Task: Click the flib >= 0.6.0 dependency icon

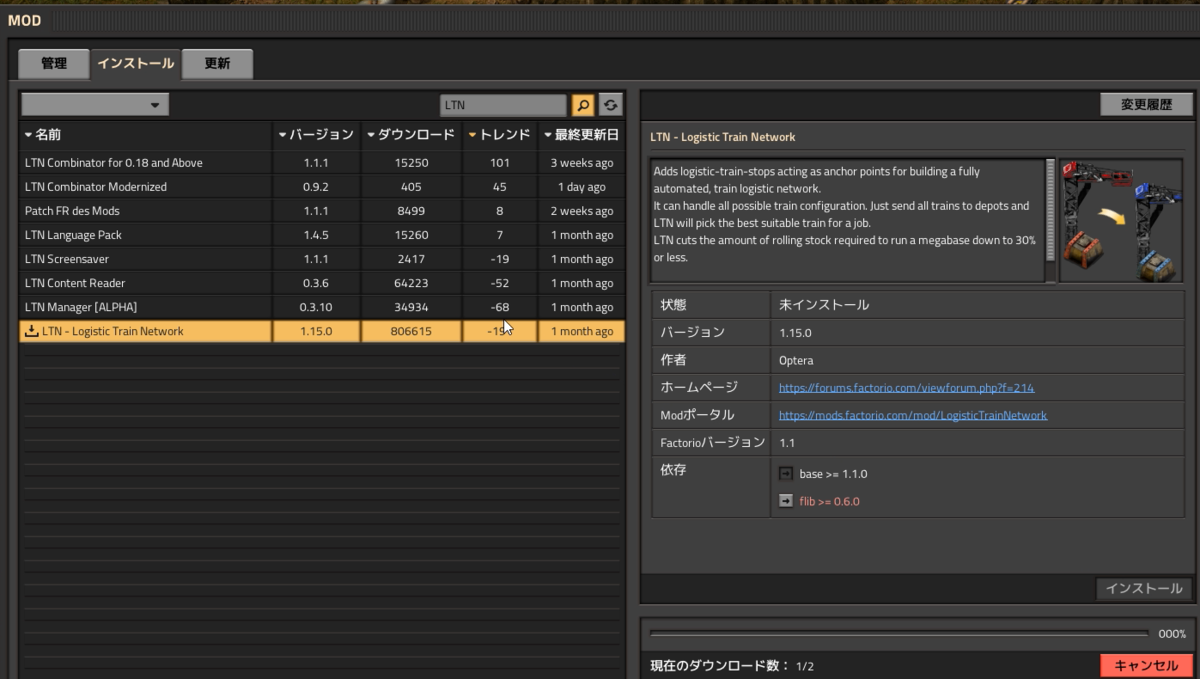Action: 786,501
